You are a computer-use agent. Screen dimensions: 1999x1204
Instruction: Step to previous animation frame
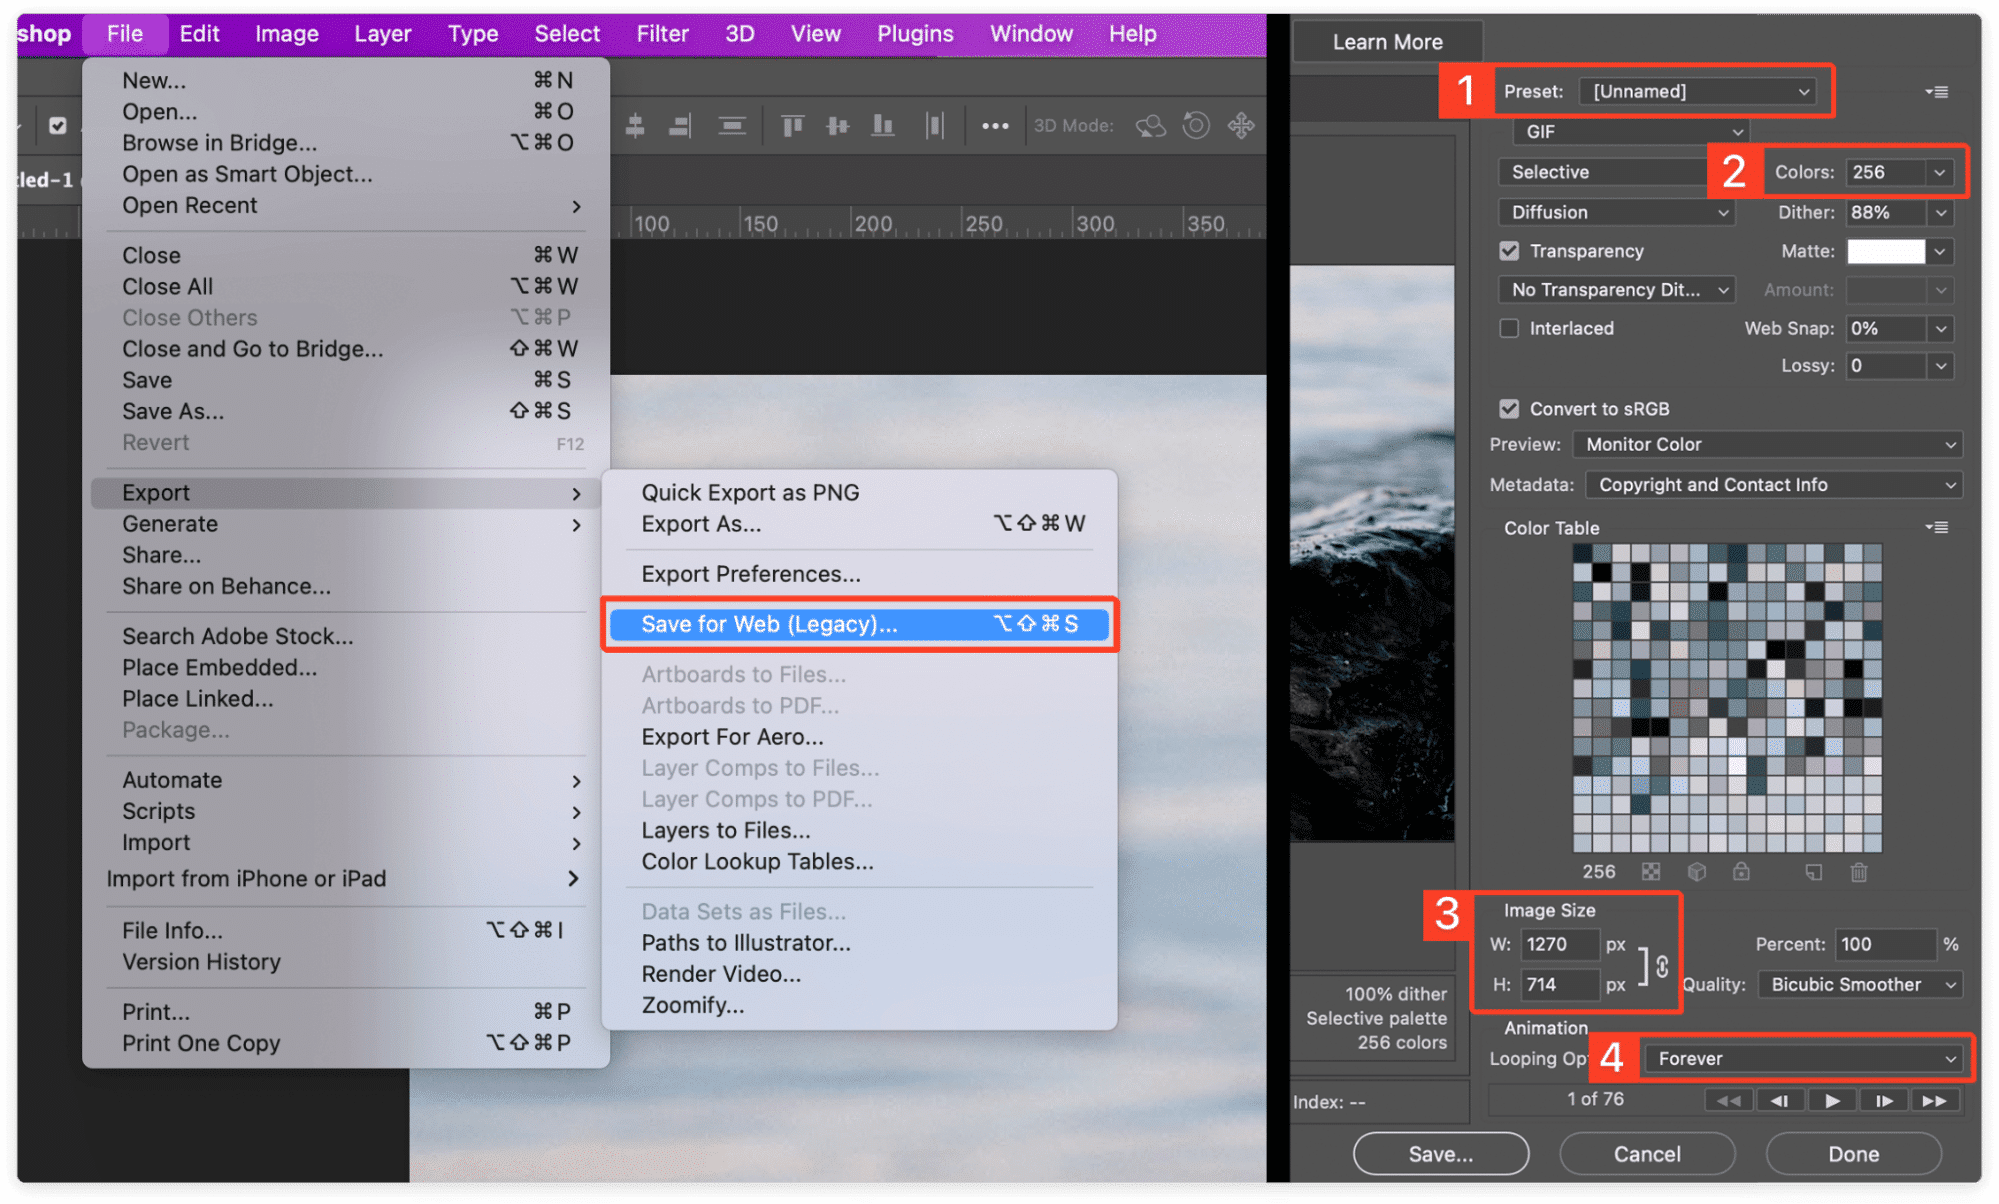pos(1780,1101)
